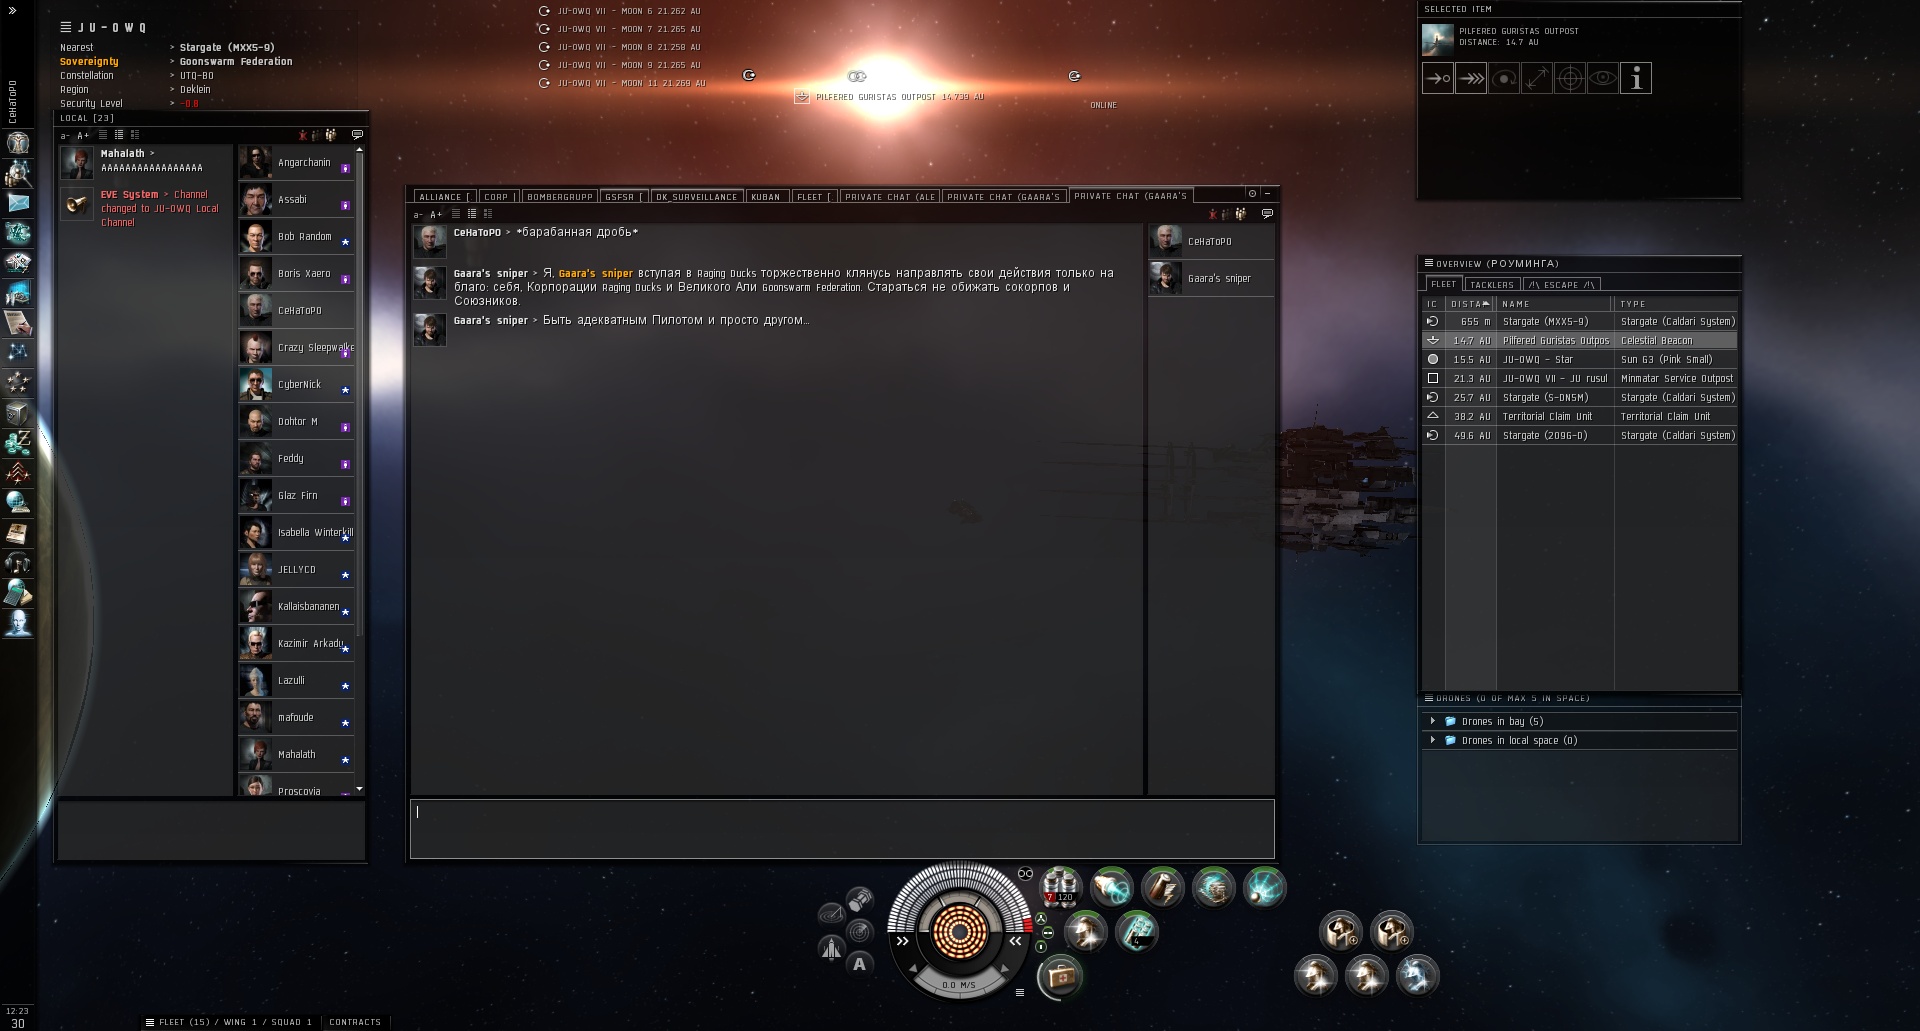
Task: Open the DK_Surveillance chat tab
Action: 697,197
